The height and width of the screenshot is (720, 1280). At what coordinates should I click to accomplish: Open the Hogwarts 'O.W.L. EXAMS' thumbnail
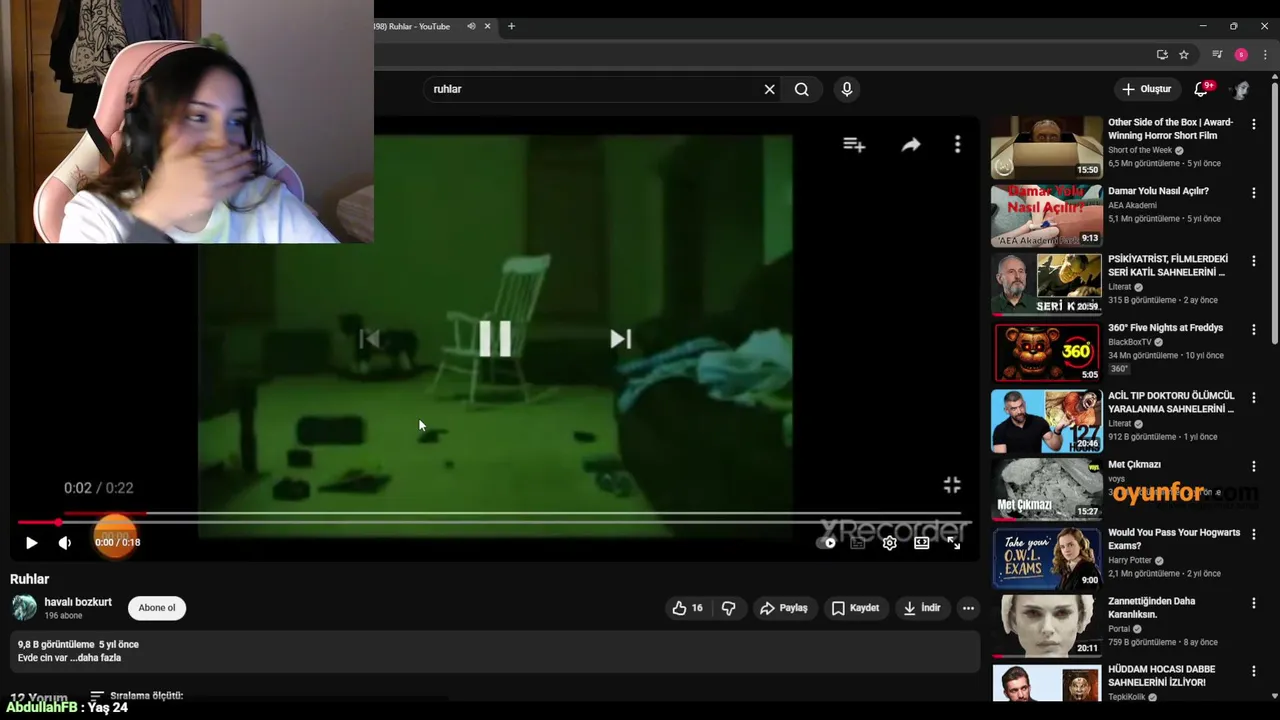coord(1047,557)
